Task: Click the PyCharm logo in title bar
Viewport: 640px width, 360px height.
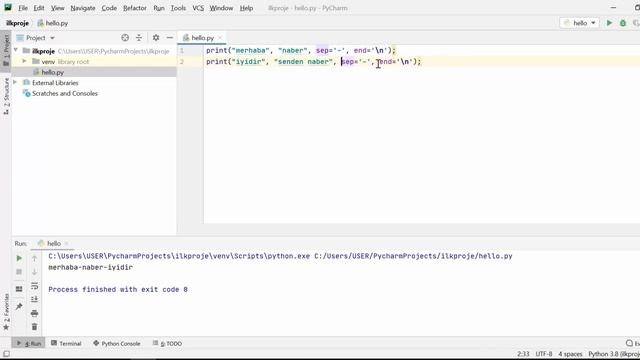Action: coord(8,7)
